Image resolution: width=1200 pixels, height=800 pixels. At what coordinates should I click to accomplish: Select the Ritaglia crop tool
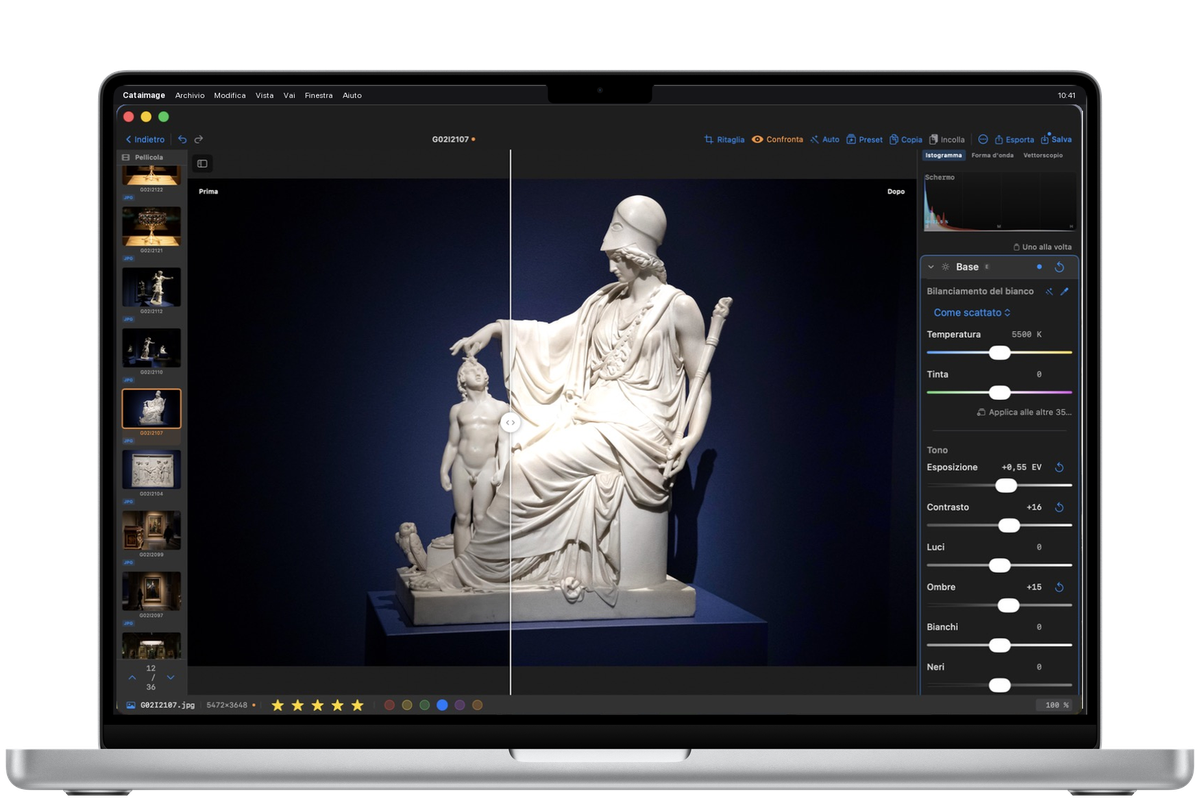click(x=724, y=139)
